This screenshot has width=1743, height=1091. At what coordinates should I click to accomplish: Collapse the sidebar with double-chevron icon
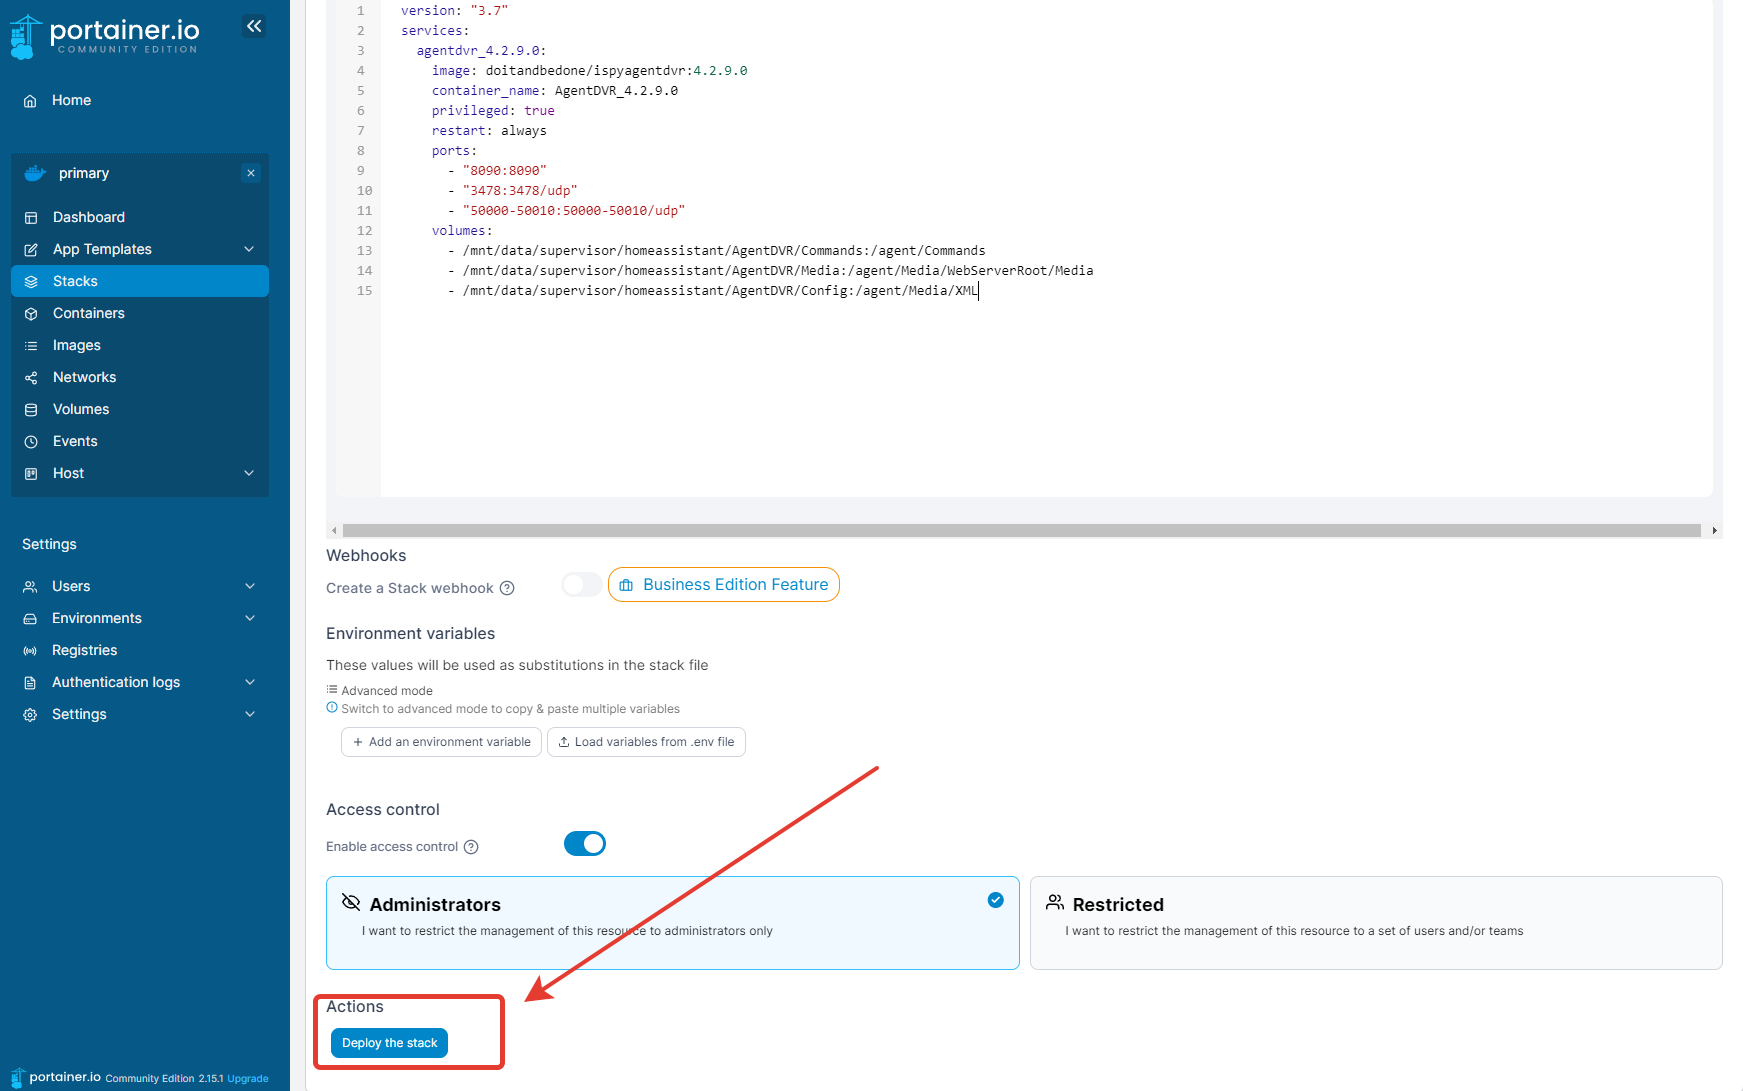[x=254, y=26]
